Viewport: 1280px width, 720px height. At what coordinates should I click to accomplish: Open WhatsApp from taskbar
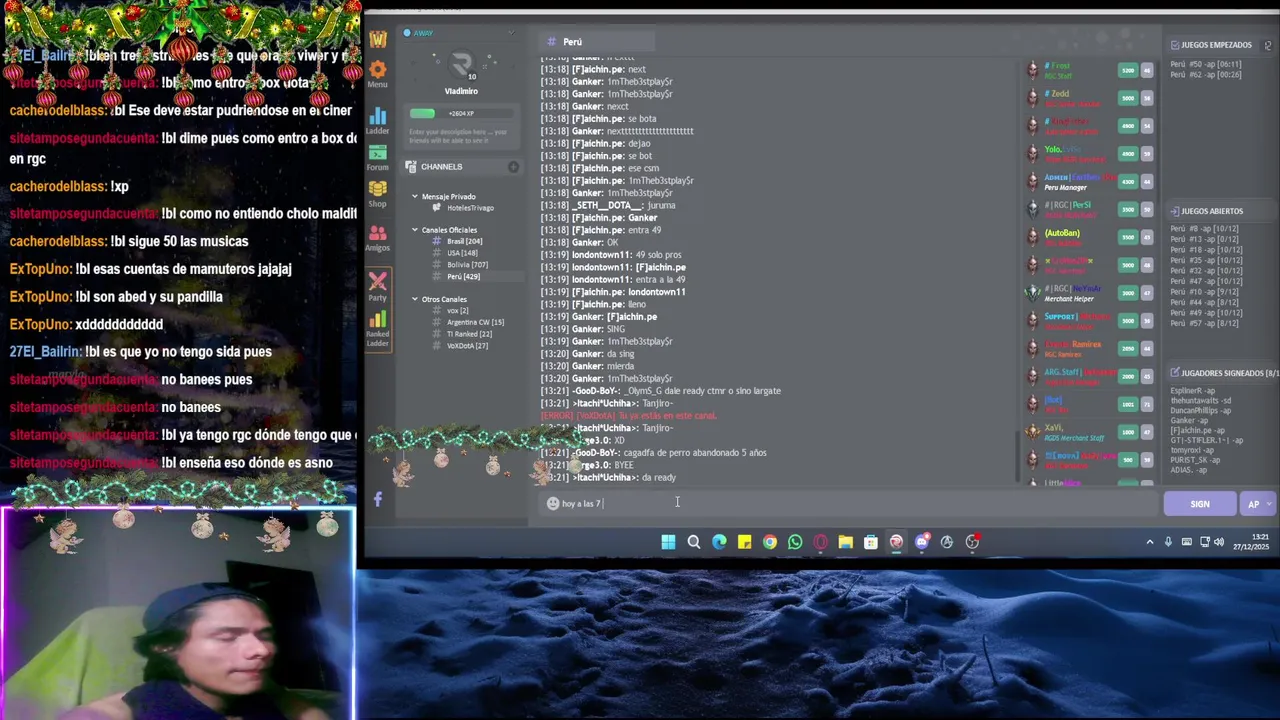(x=795, y=542)
